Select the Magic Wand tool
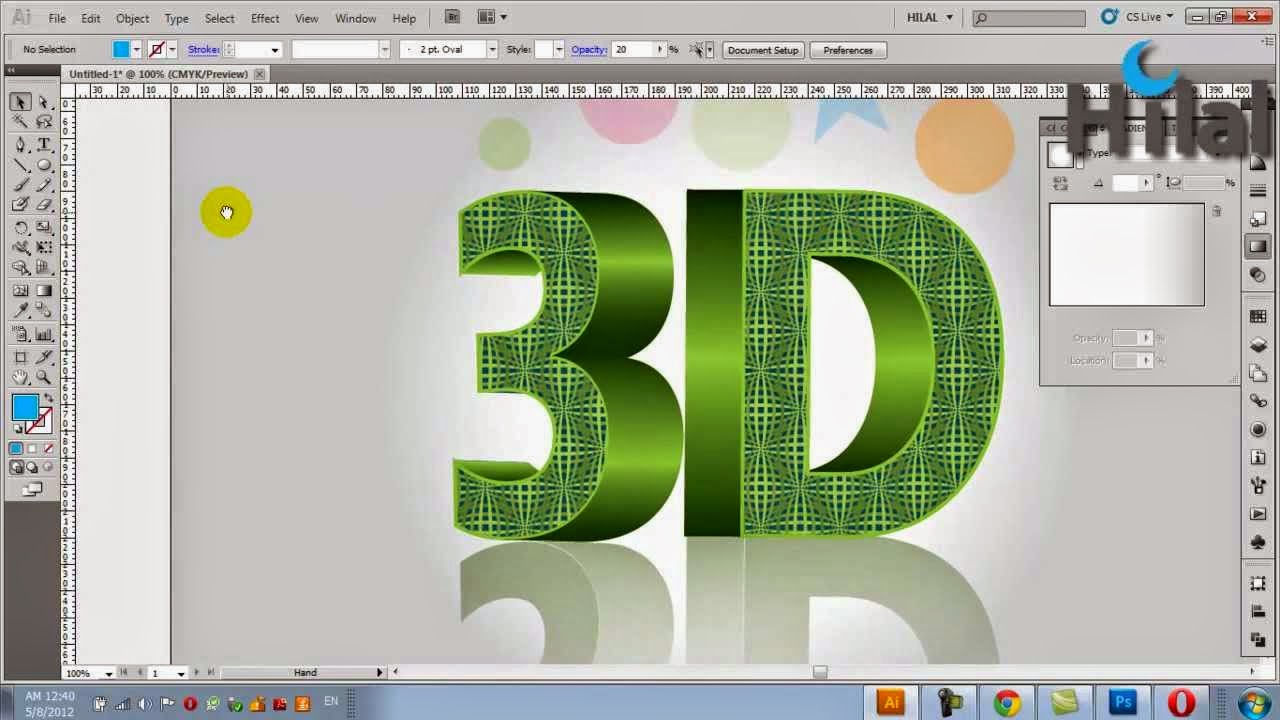This screenshot has height=720, width=1280. coord(20,122)
